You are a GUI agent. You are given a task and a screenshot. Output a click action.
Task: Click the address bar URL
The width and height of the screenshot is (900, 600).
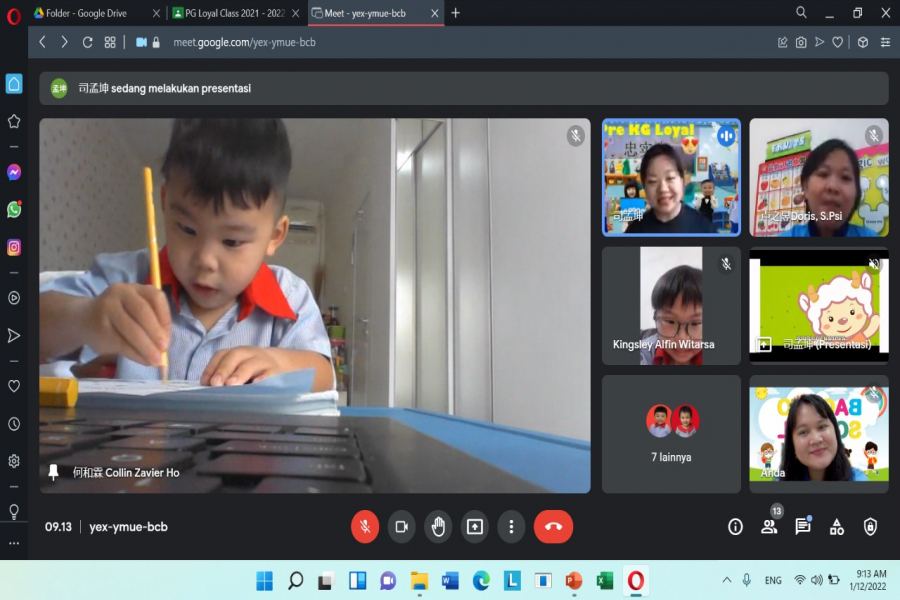(x=244, y=42)
